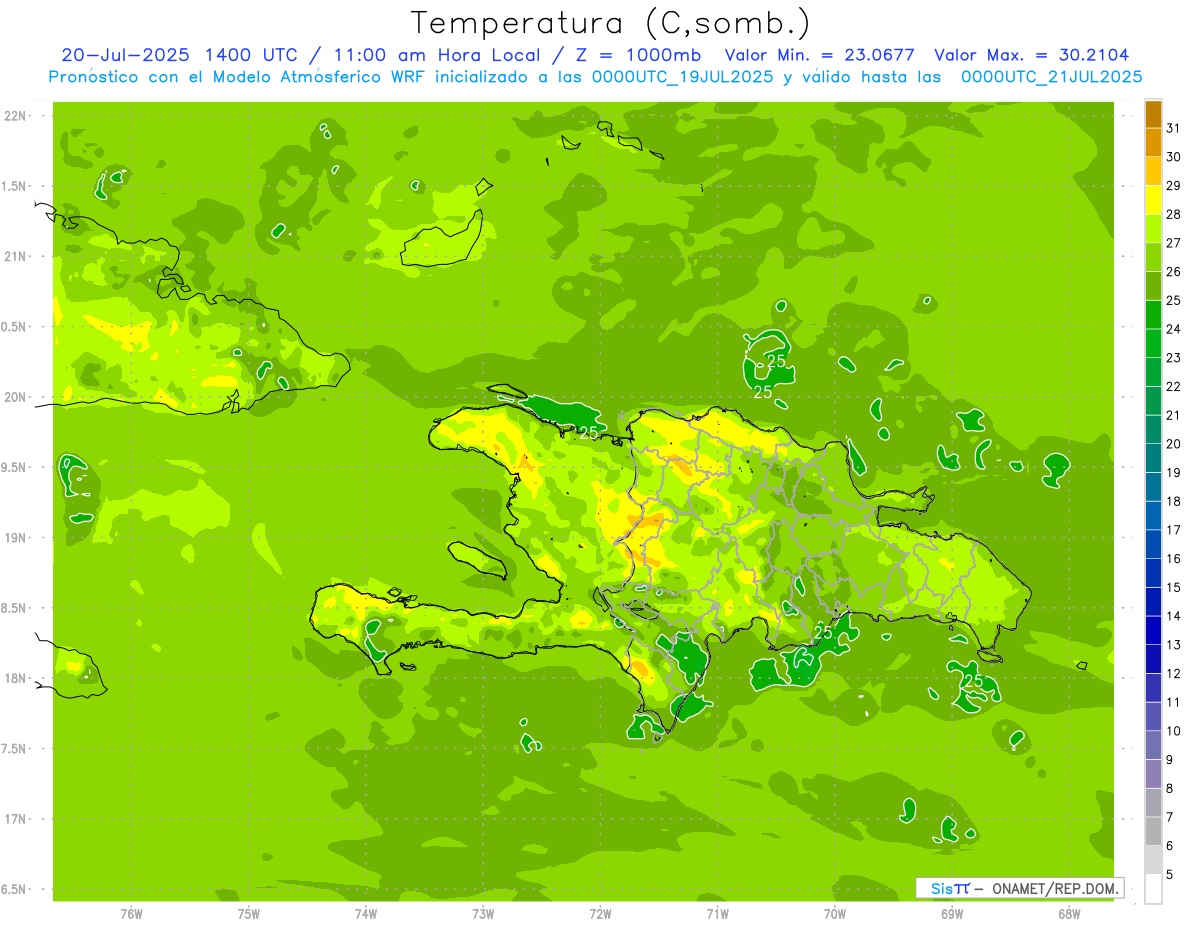Select the "0000UTC_21JUL2025" valid-until time

(x=1052, y=77)
